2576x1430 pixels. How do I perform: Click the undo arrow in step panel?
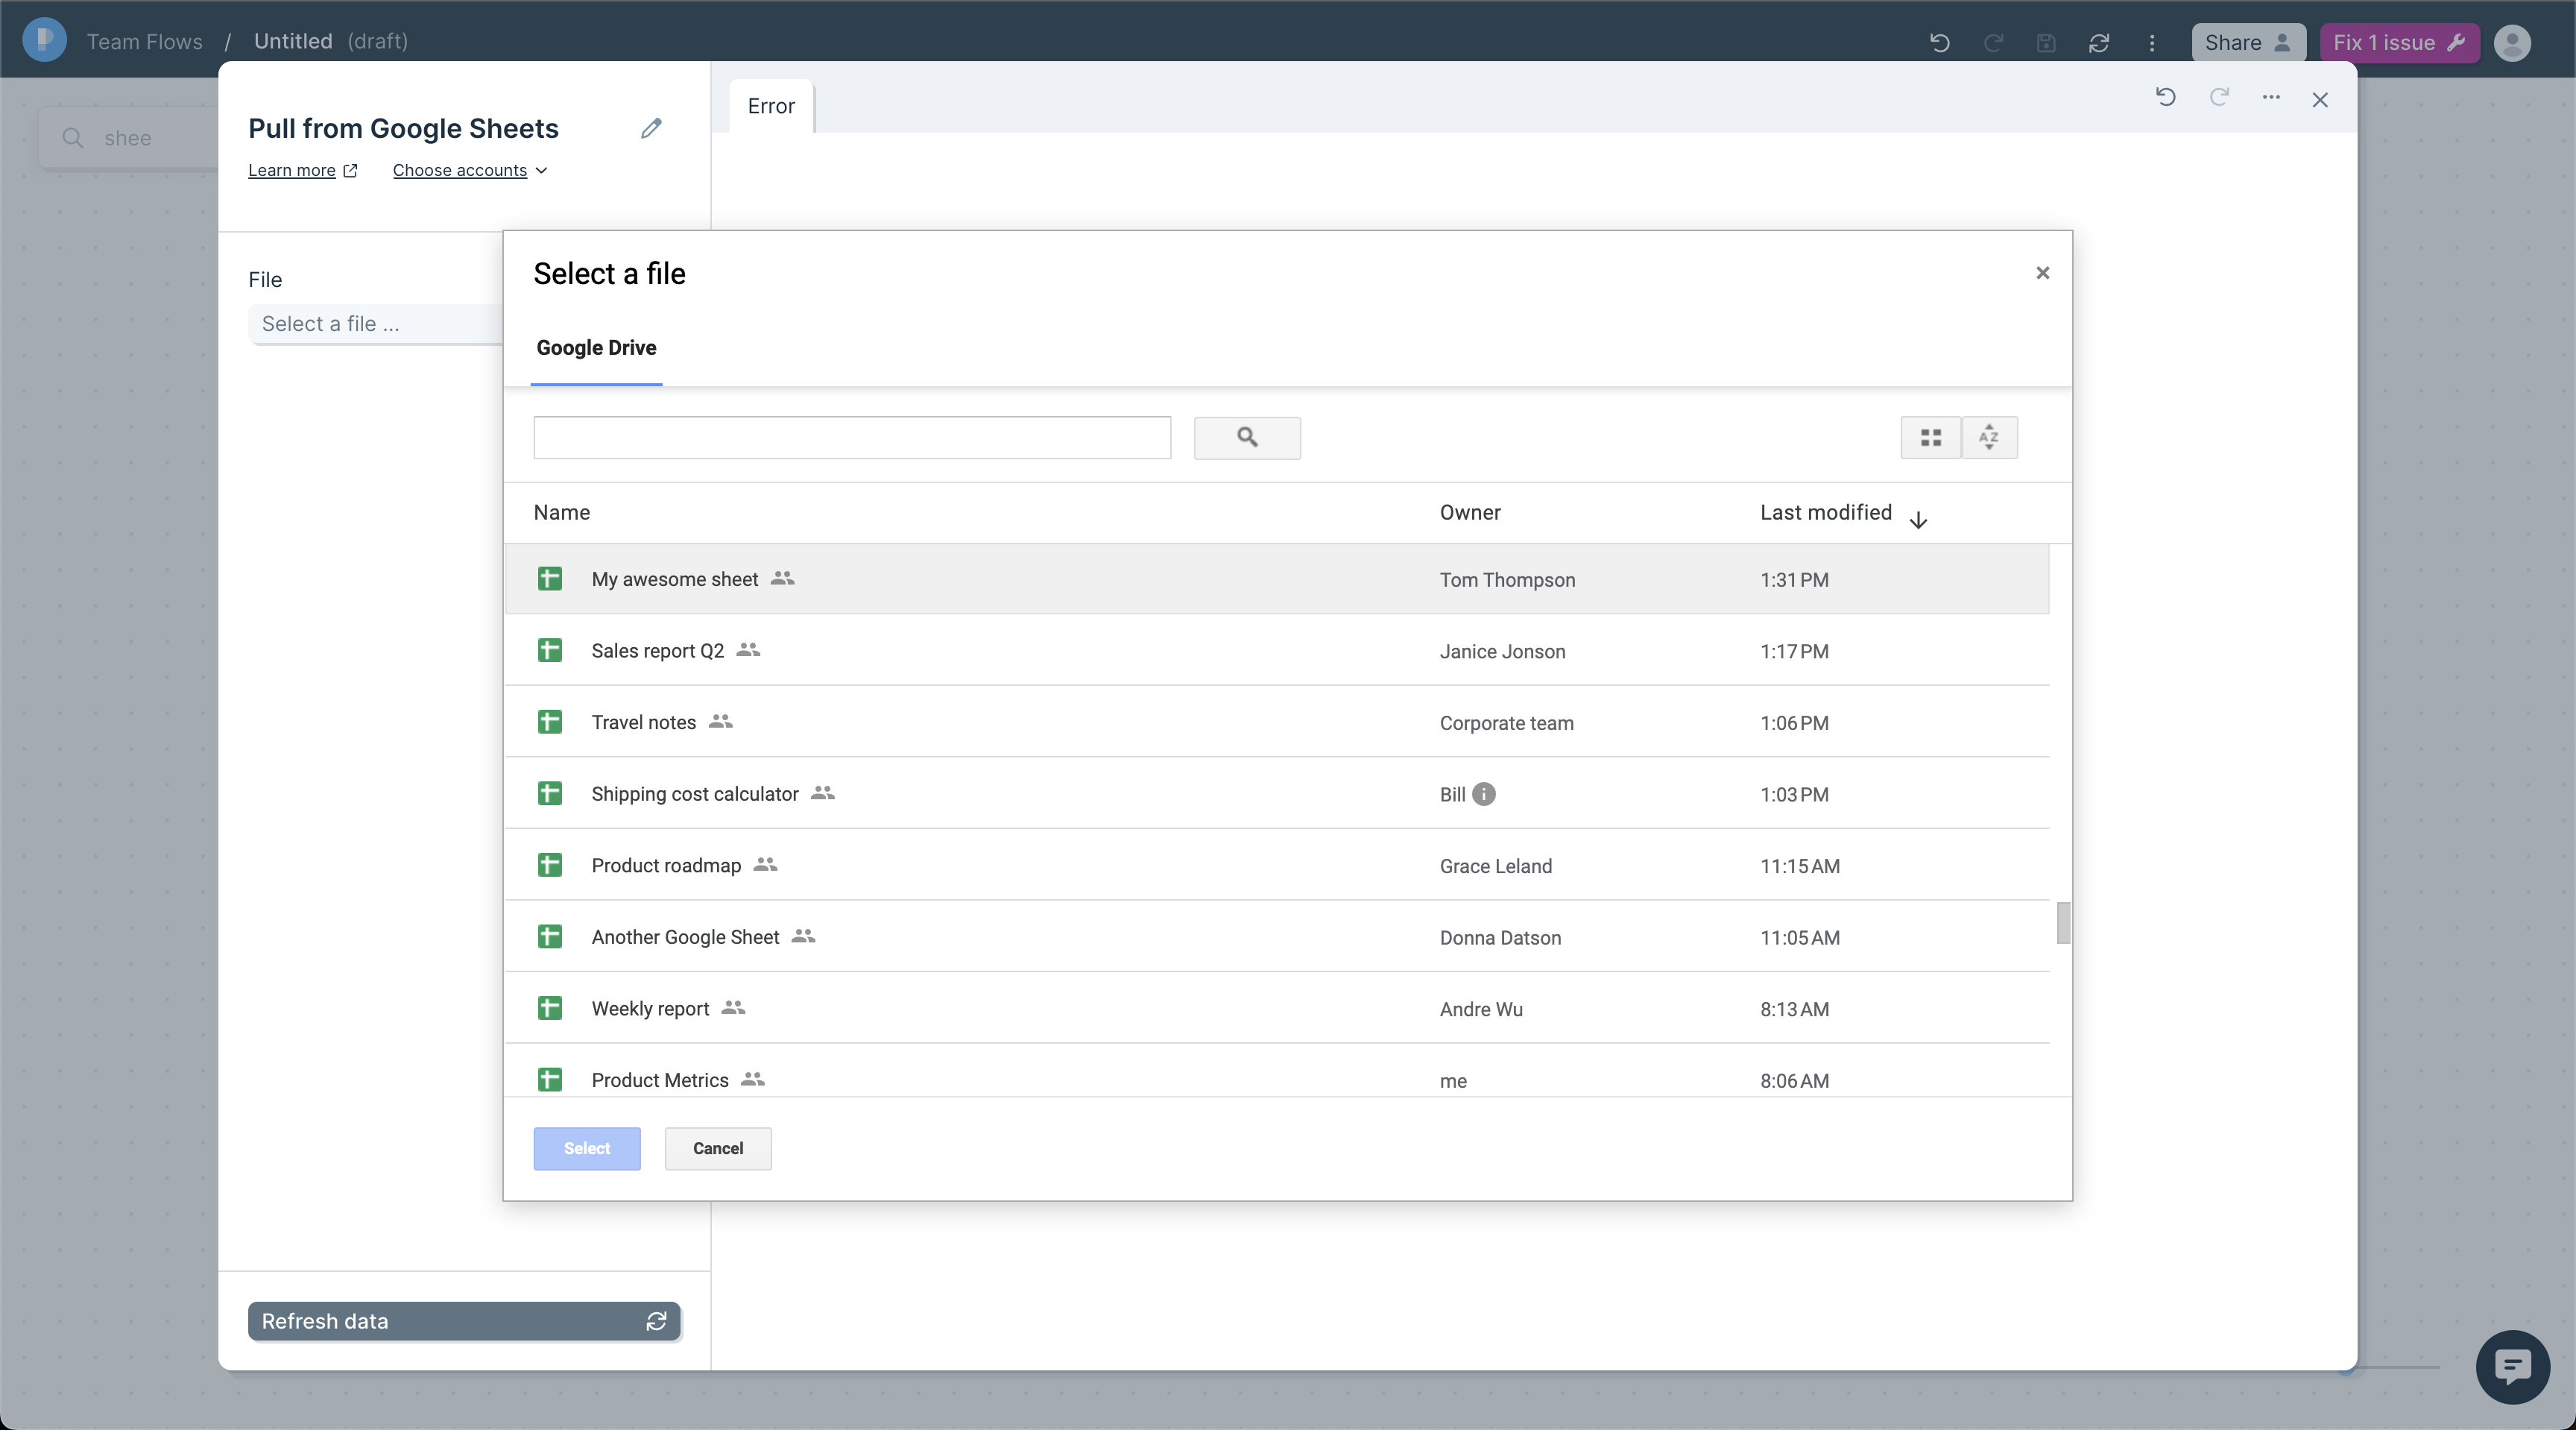pyautogui.click(x=2166, y=98)
